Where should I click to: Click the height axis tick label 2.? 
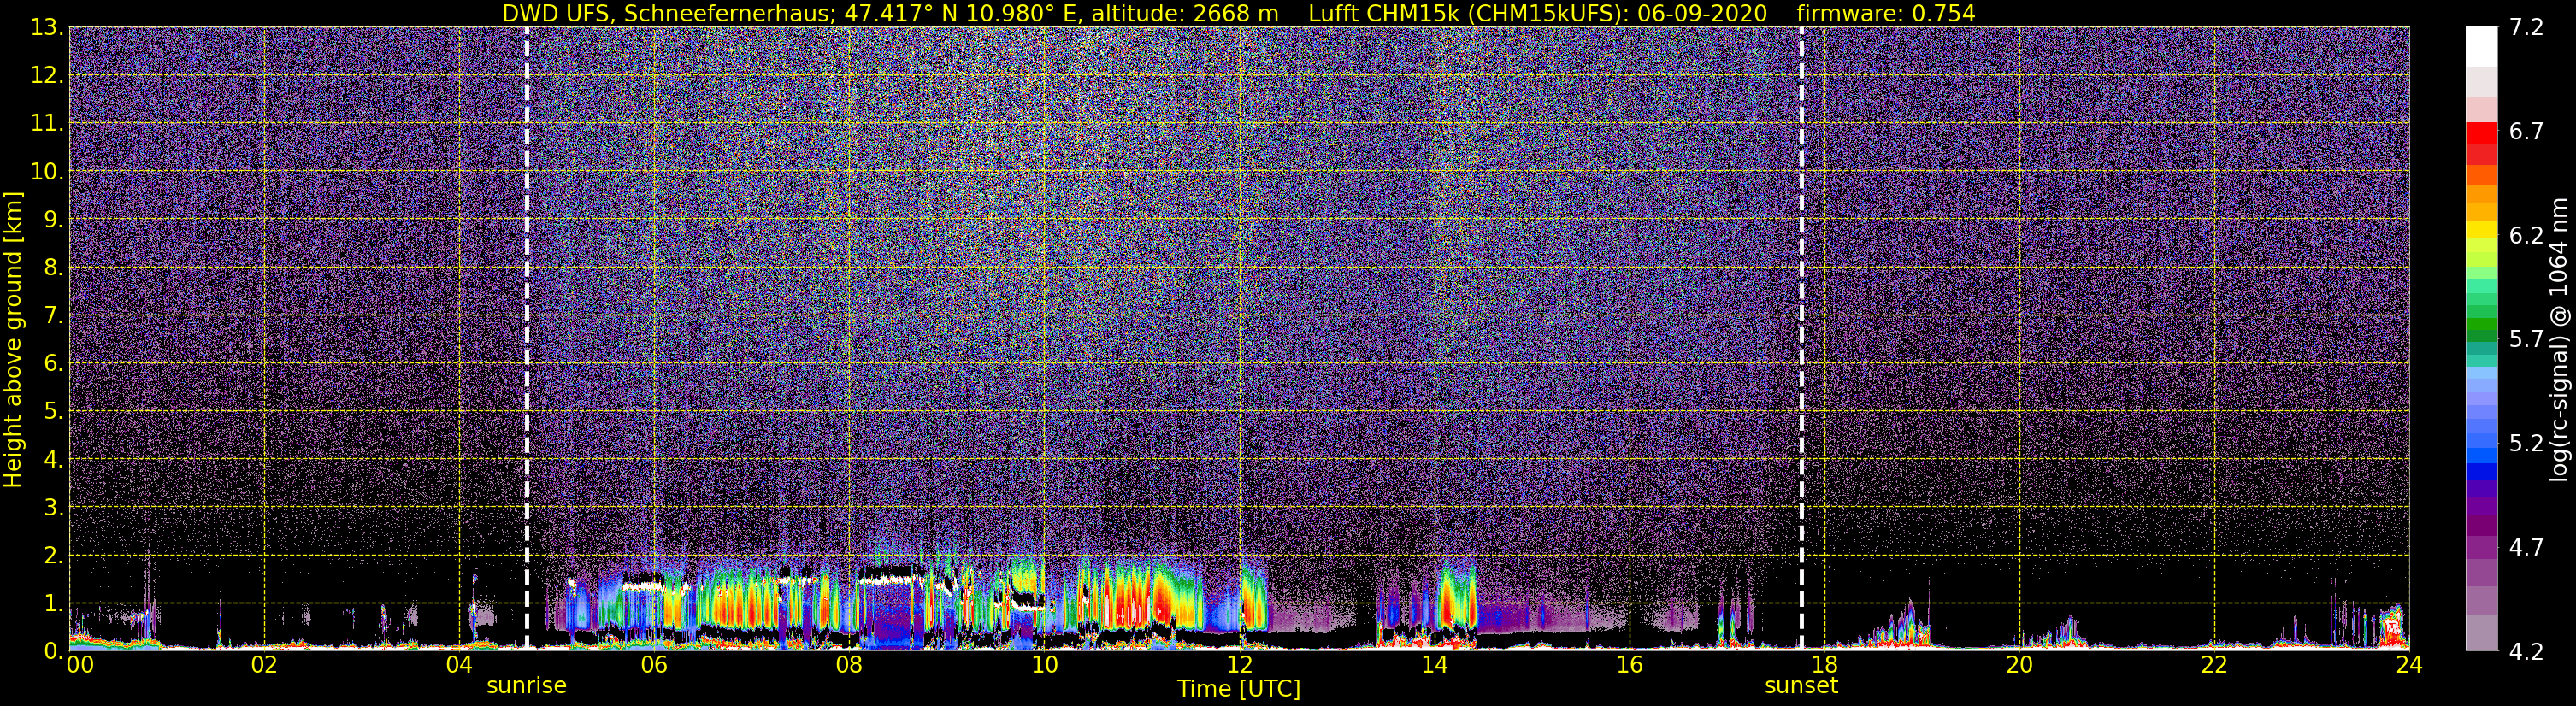(x=52, y=556)
